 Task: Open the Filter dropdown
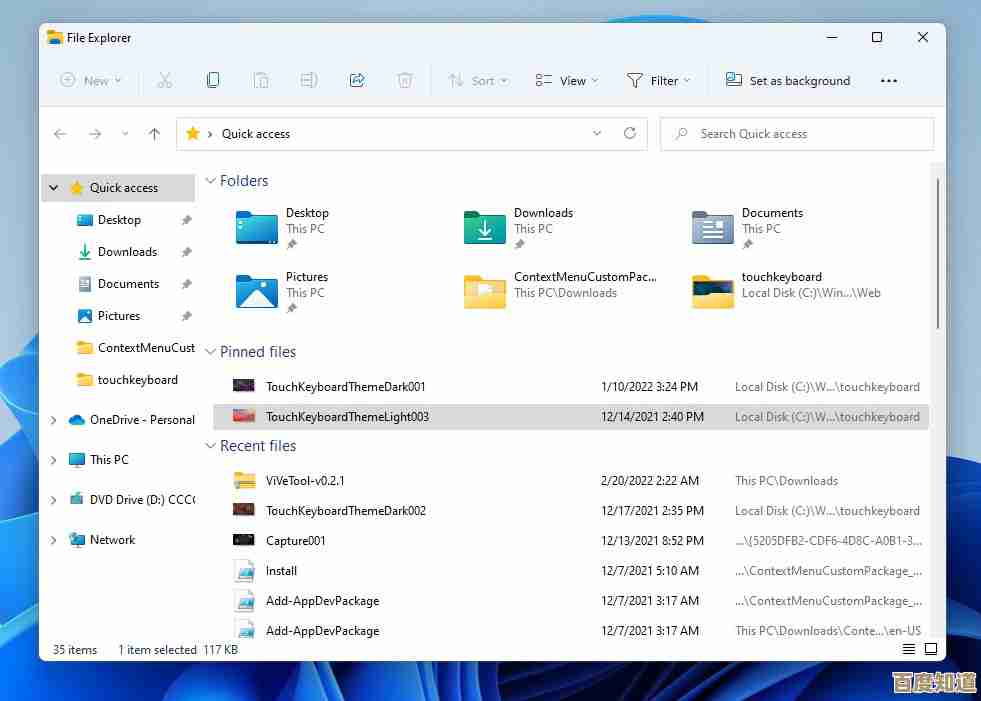coord(658,81)
